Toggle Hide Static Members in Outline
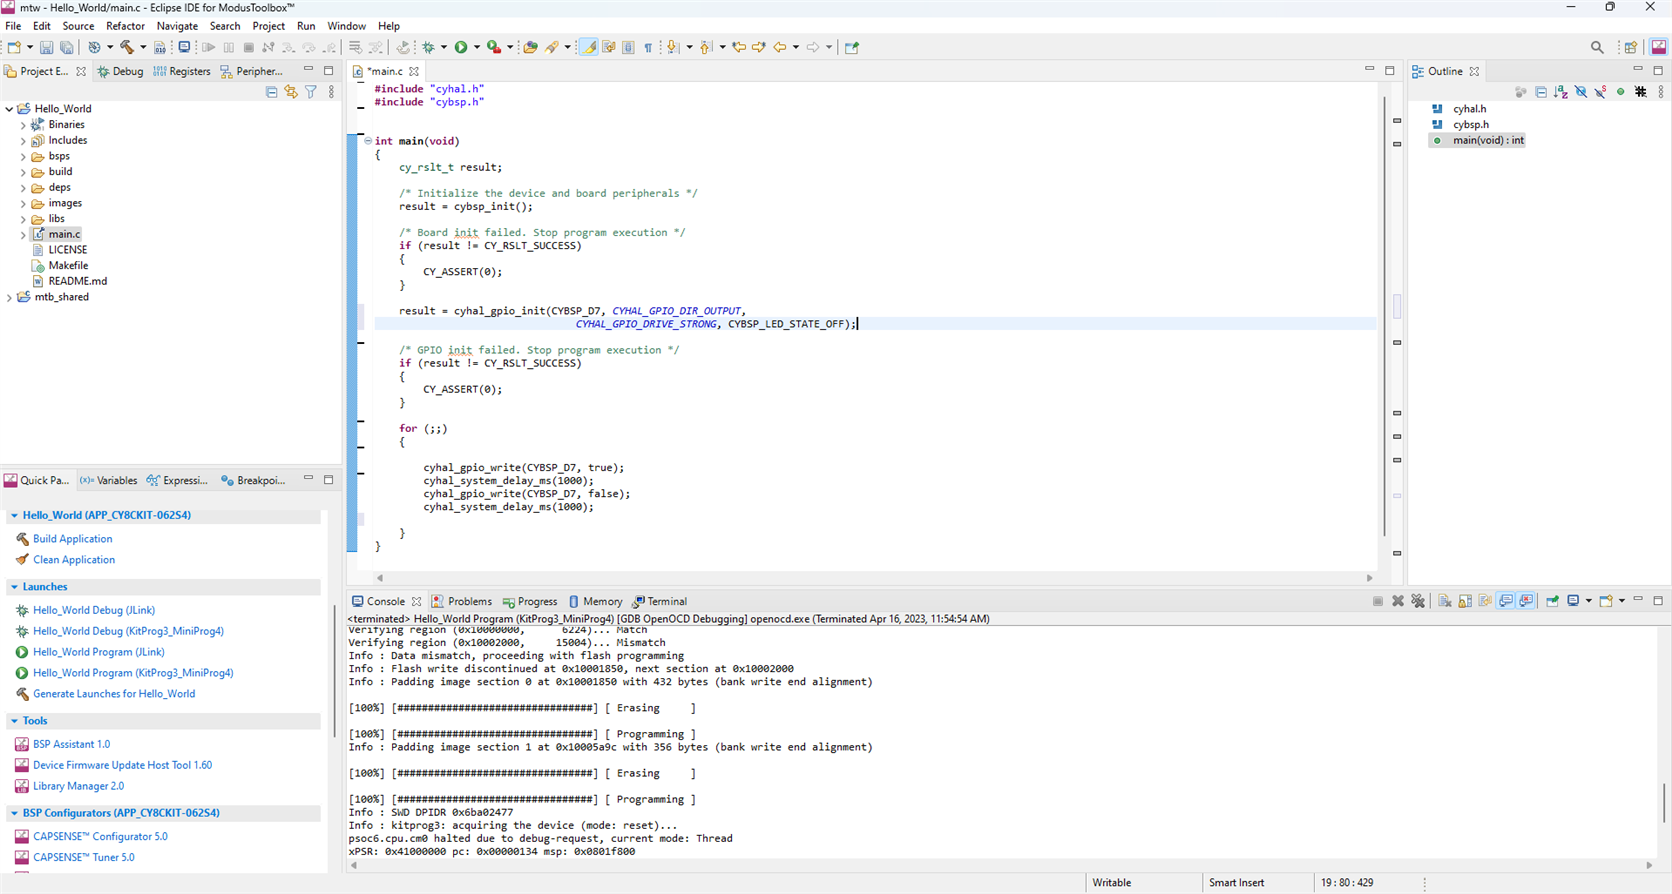 (x=1601, y=92)
